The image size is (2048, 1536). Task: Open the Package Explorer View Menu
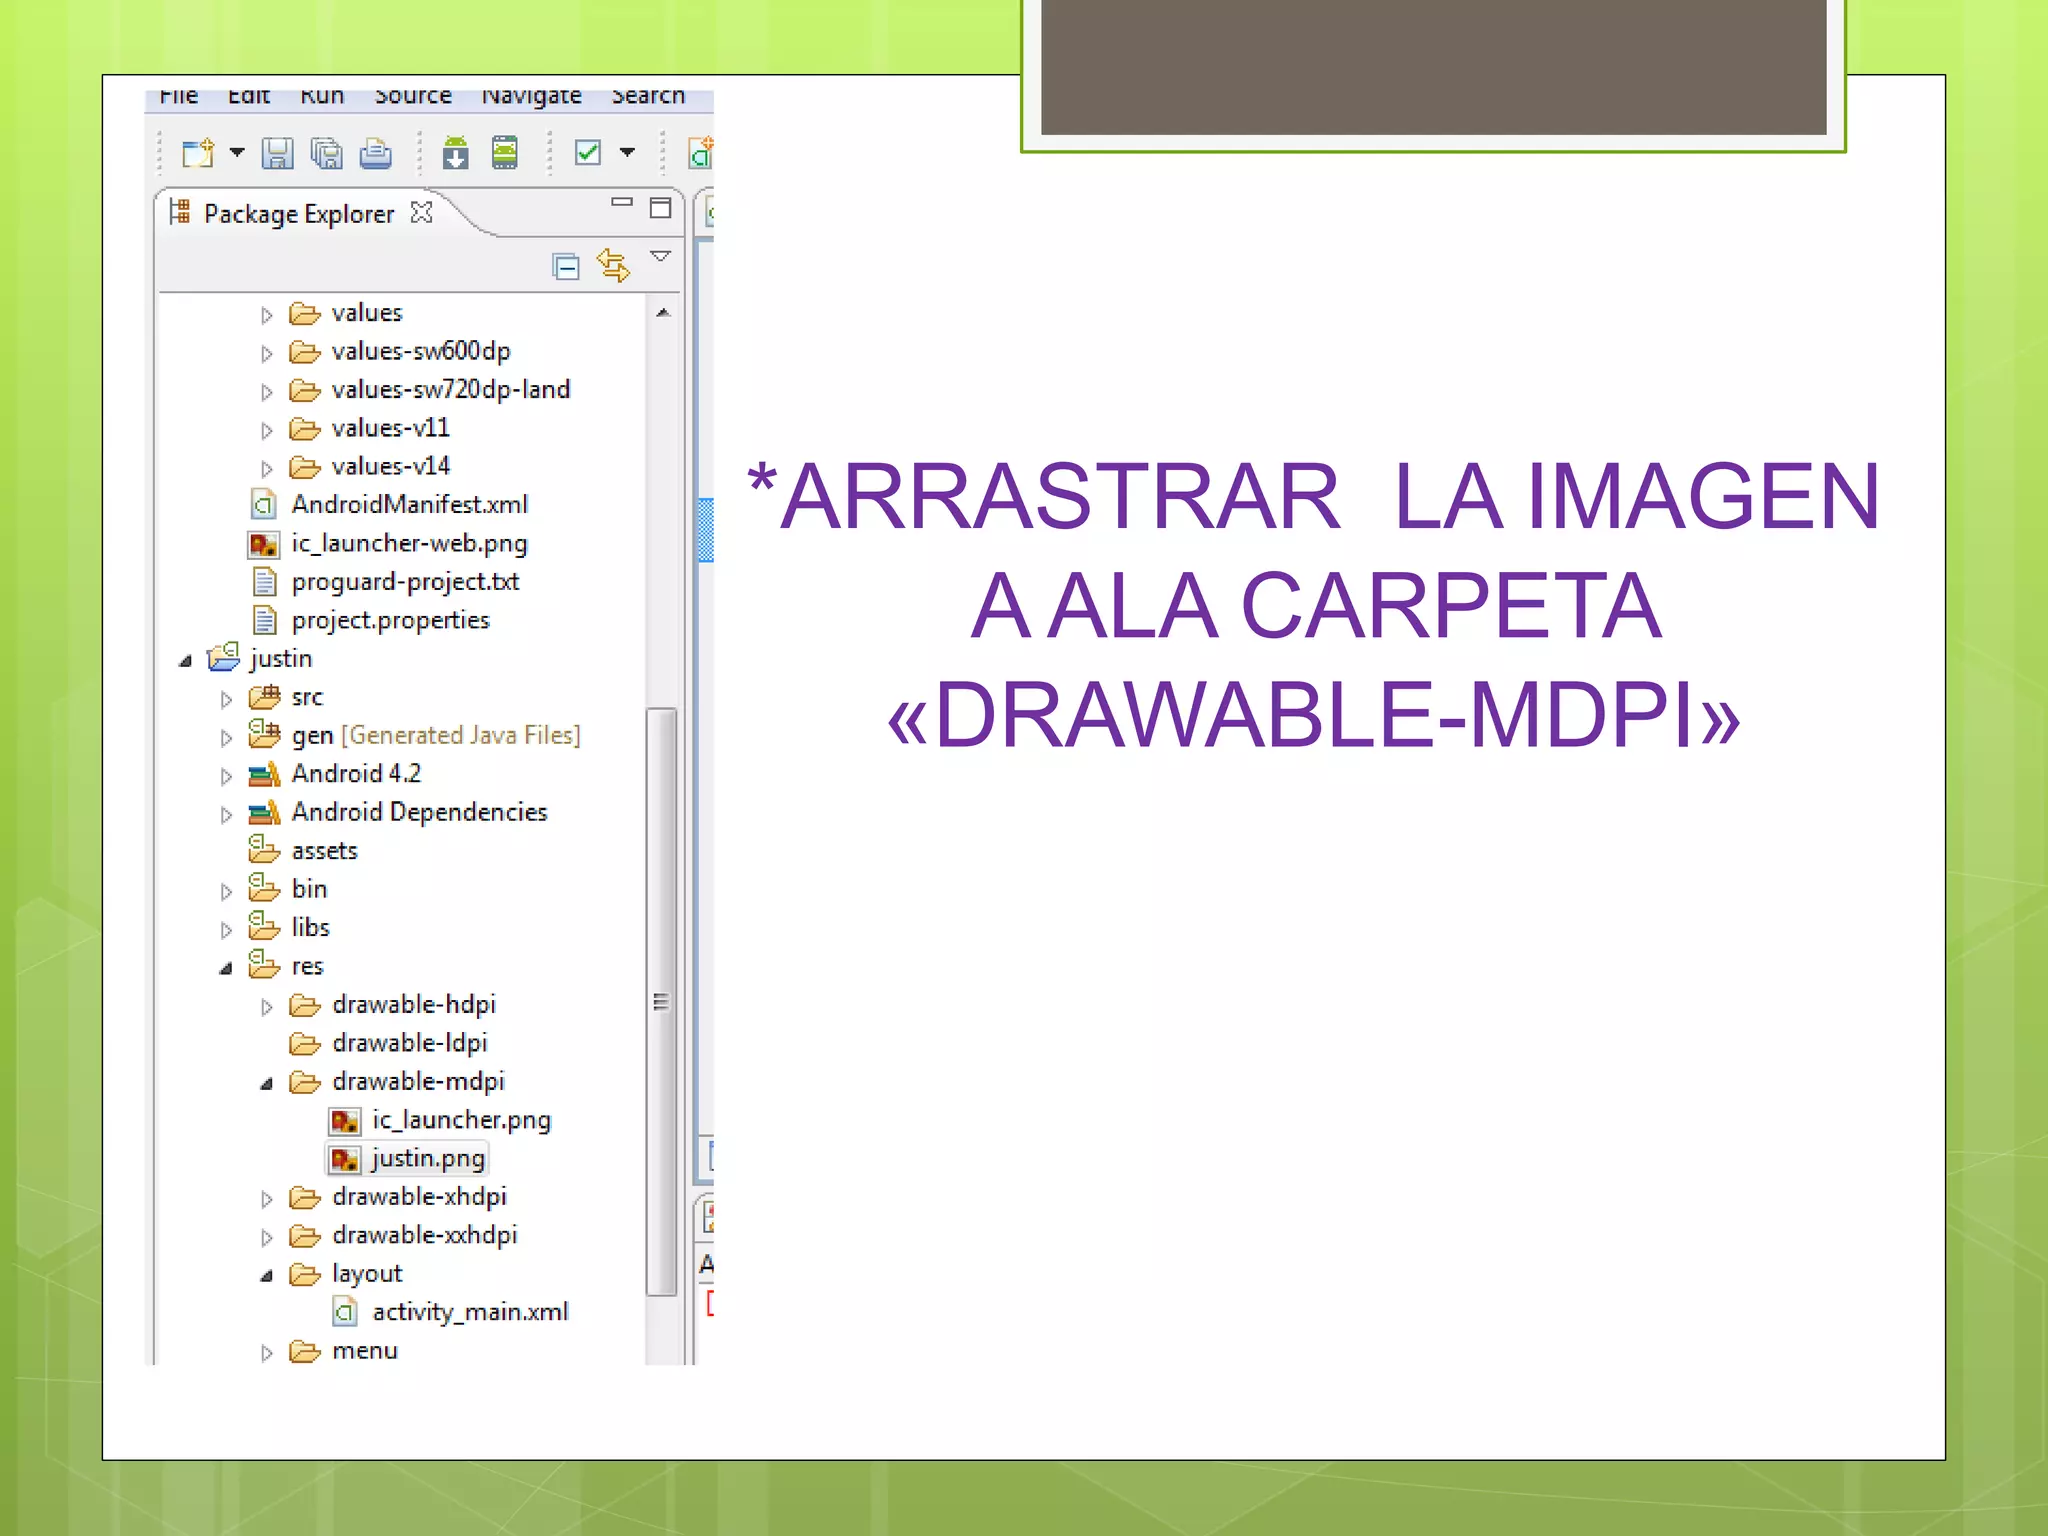(660, 257)
